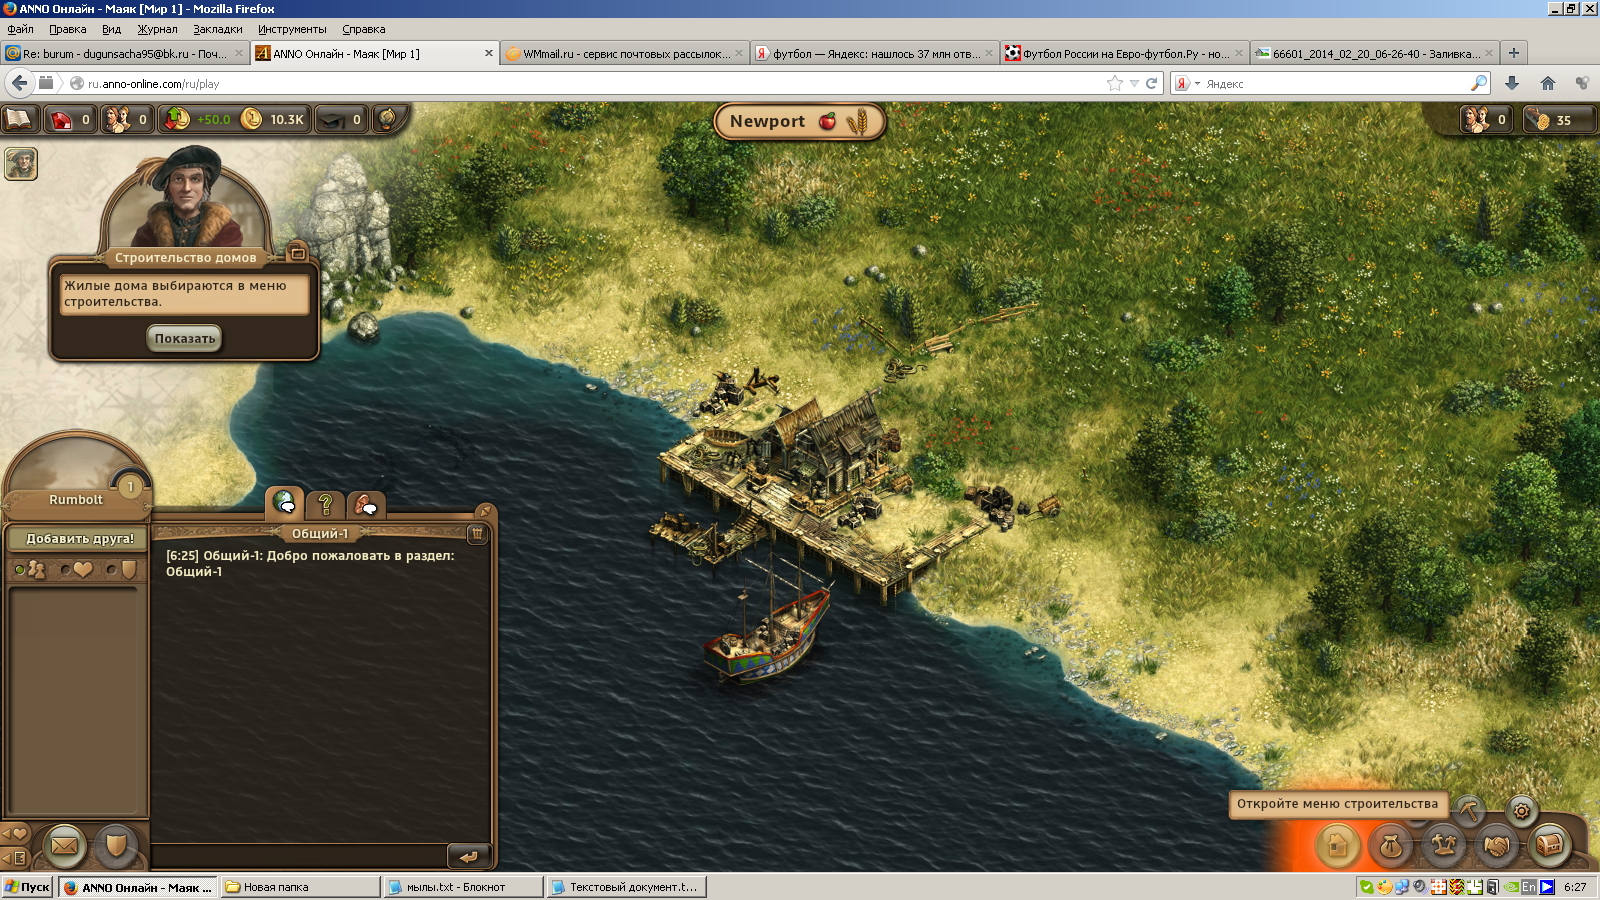
Task: Open the Инструменты menu
Action: tap(292, 29)
